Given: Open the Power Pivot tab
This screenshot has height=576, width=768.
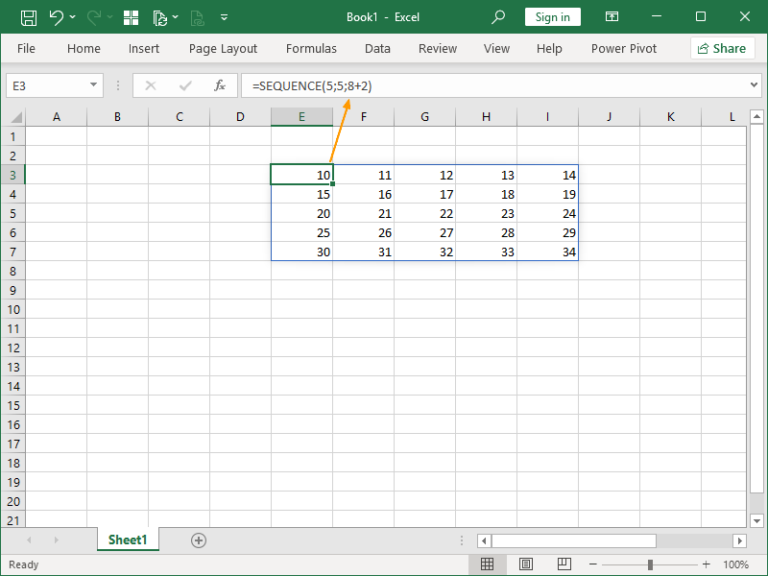Looking at the screenshot, I should click(624, 48).
